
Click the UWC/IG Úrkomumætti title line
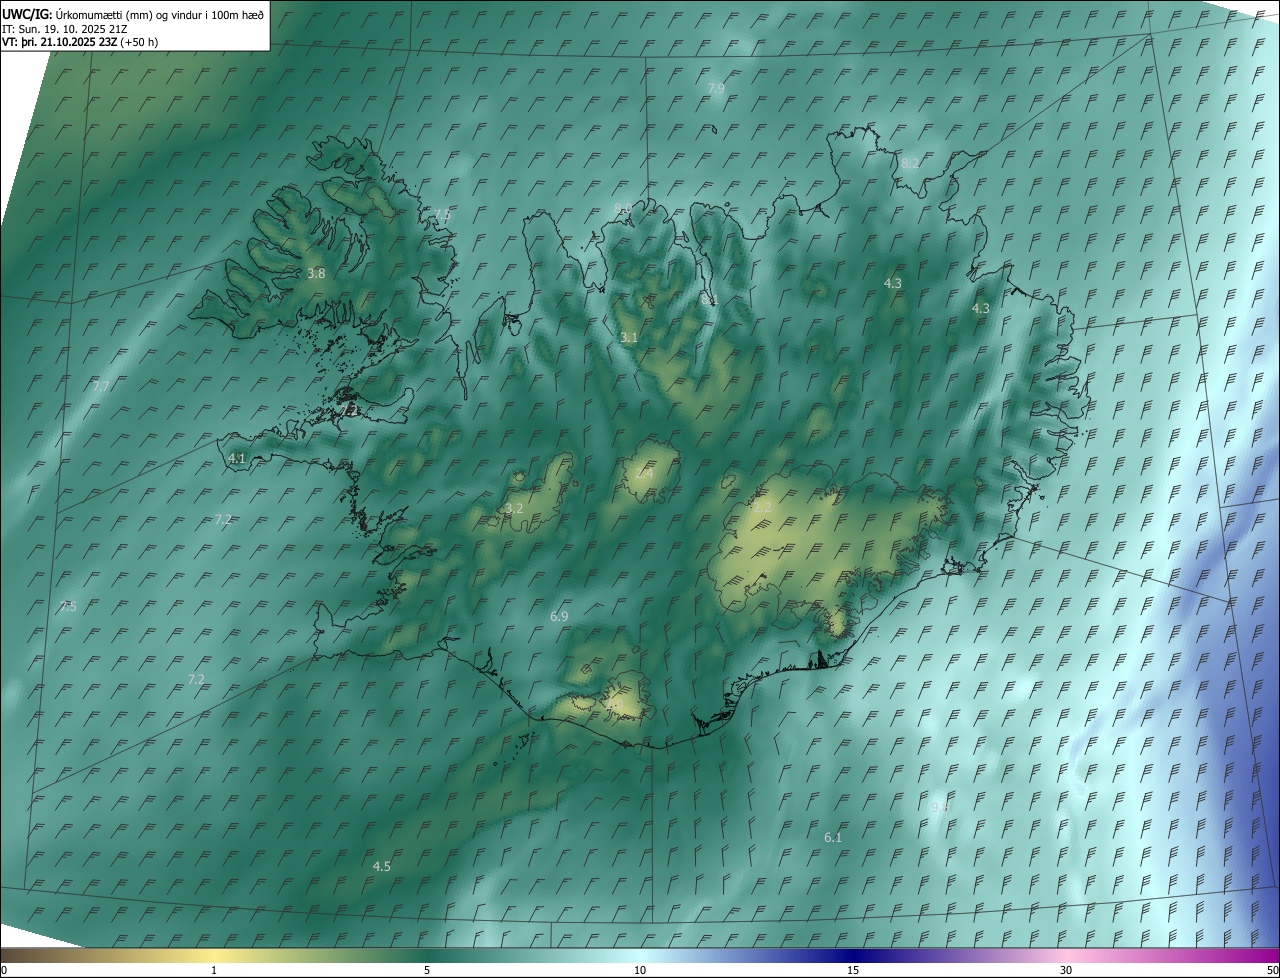(x=133, y=14)
